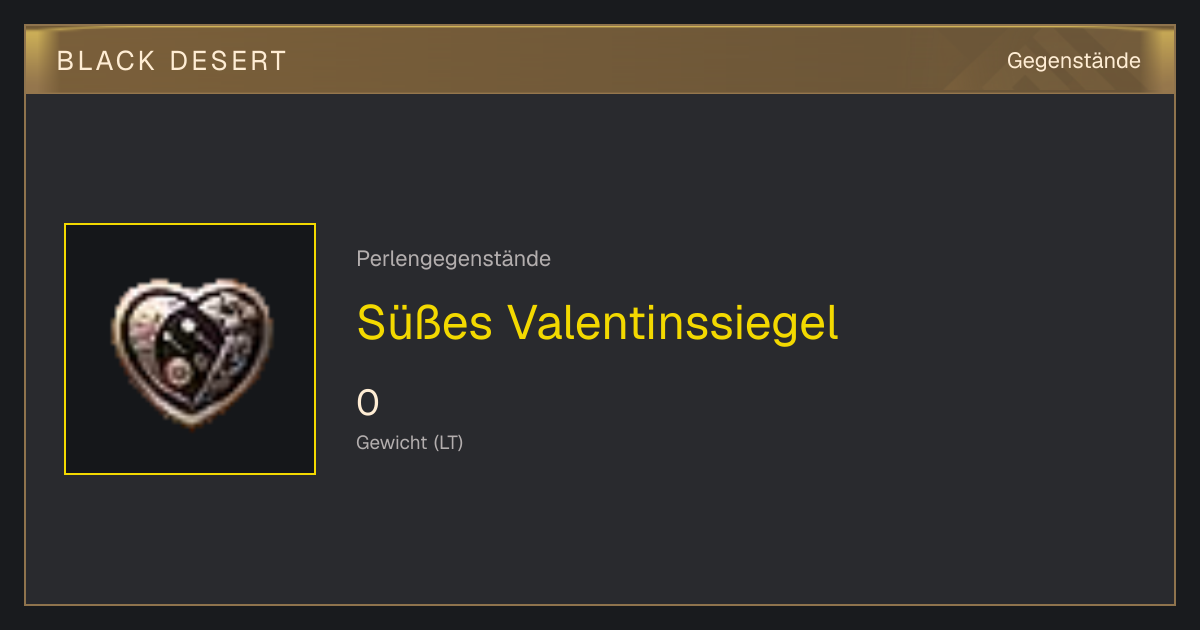Click the word Süßes in the title
Image resolution: width=1200 pixels, height=630 pixels.
[425, 323]
